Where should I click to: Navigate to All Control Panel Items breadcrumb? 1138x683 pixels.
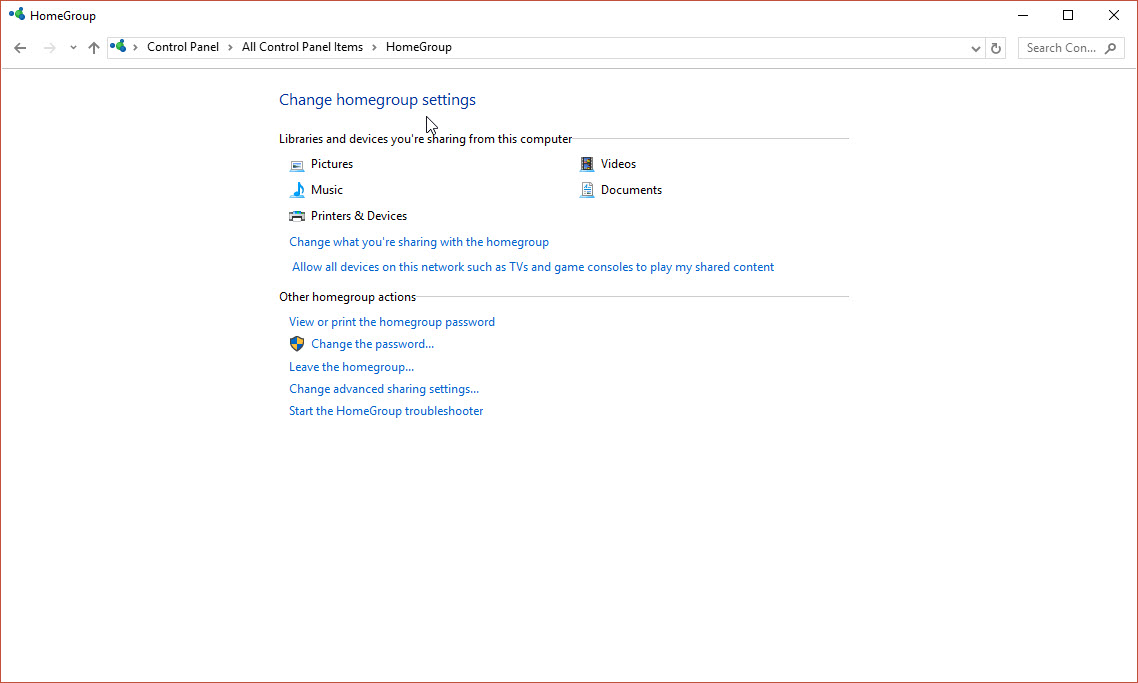302,47
